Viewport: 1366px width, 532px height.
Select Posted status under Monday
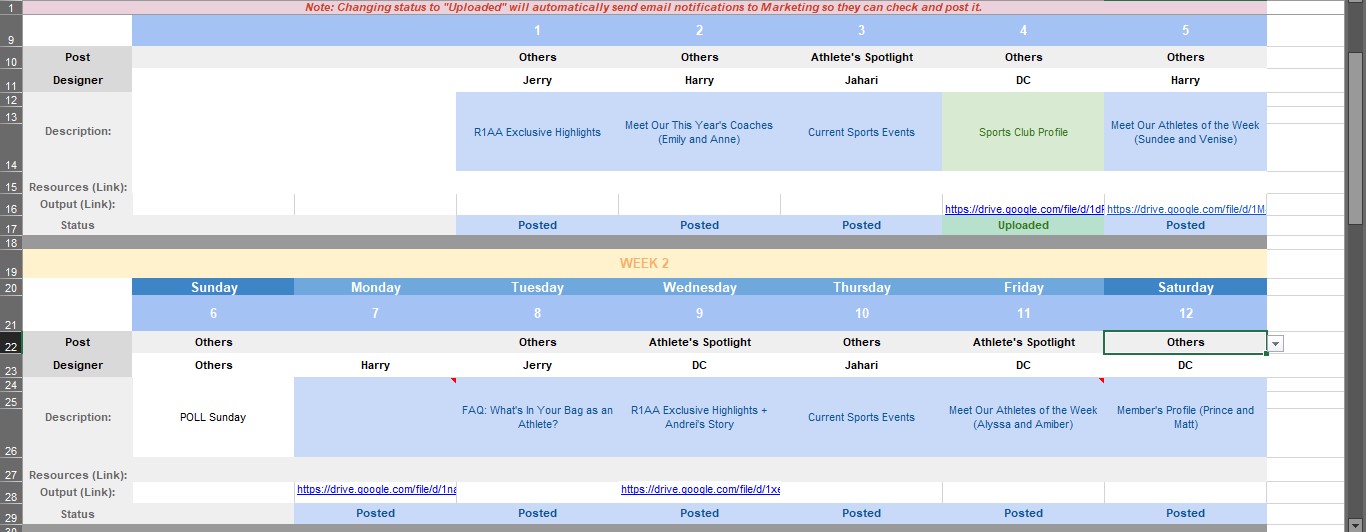point(376,513)
